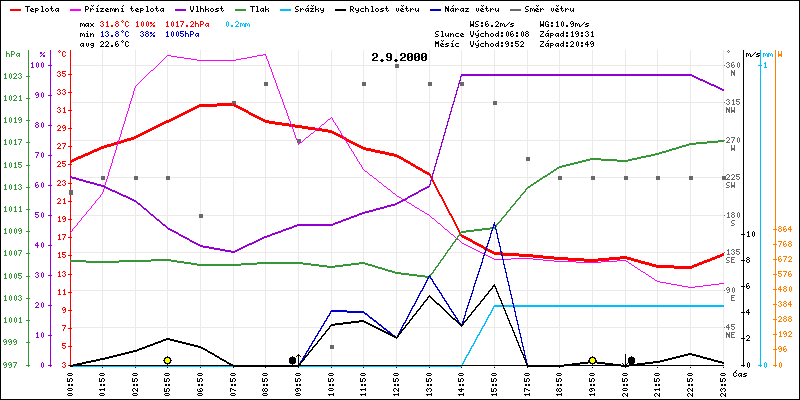
Task: Click the Slunce sunrise time 06:08
Action: point(518,33)
